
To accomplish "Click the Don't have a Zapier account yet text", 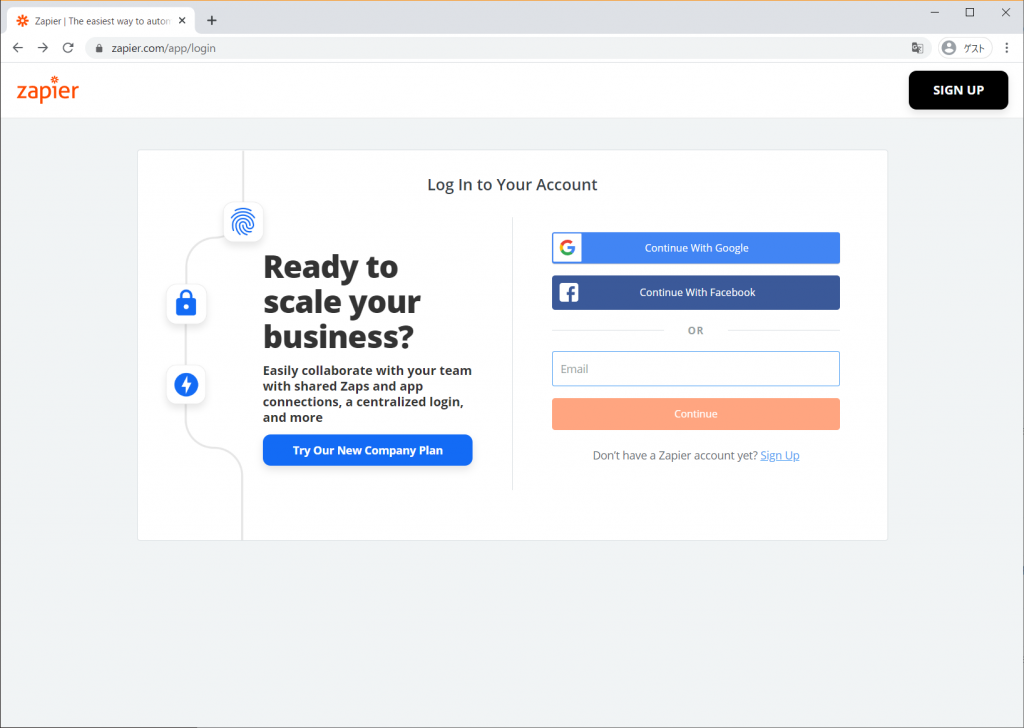I will (675, 456).
